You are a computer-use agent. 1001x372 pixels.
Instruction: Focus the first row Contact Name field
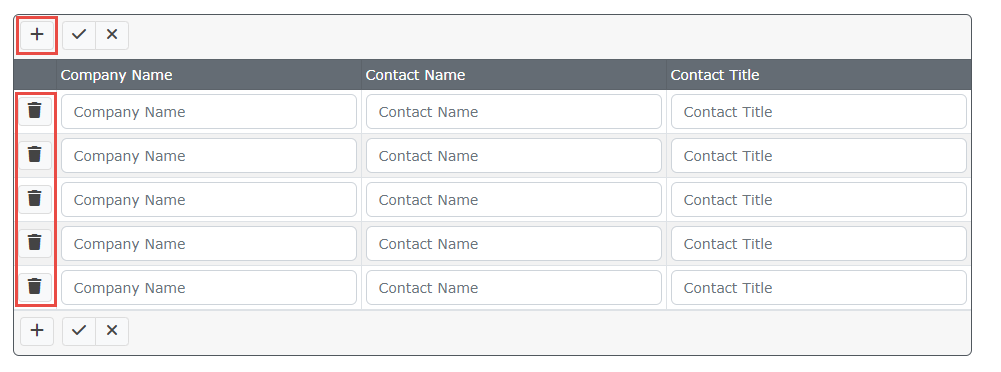pos(514,112)
